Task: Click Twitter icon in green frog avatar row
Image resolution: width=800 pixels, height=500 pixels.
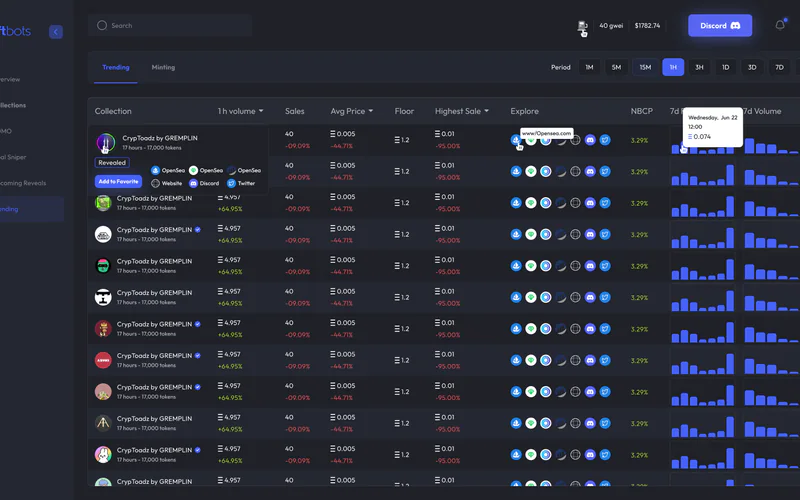Action: [605, 203]
